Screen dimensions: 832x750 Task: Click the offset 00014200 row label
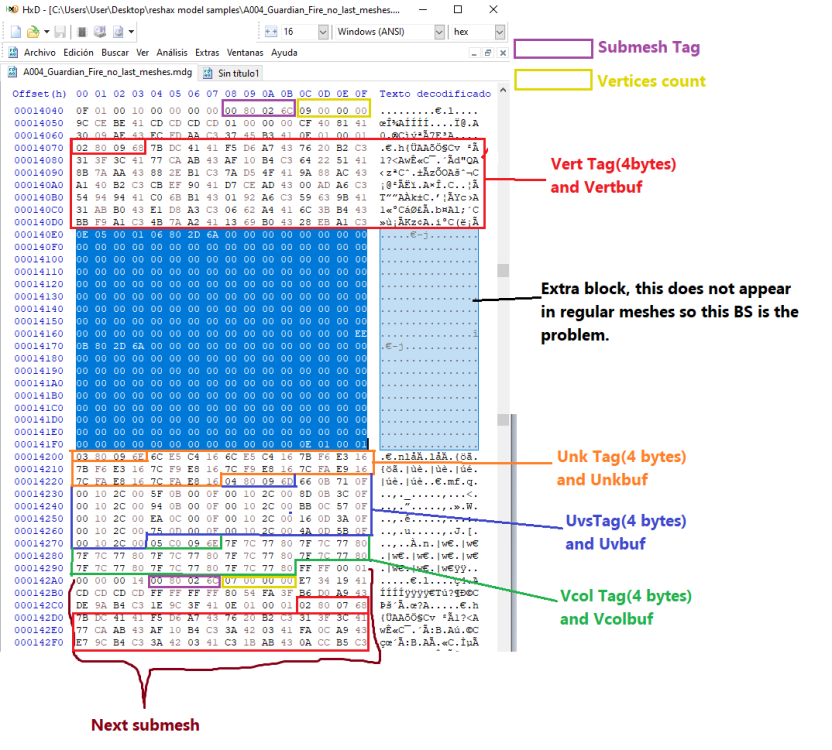[37, 455]
